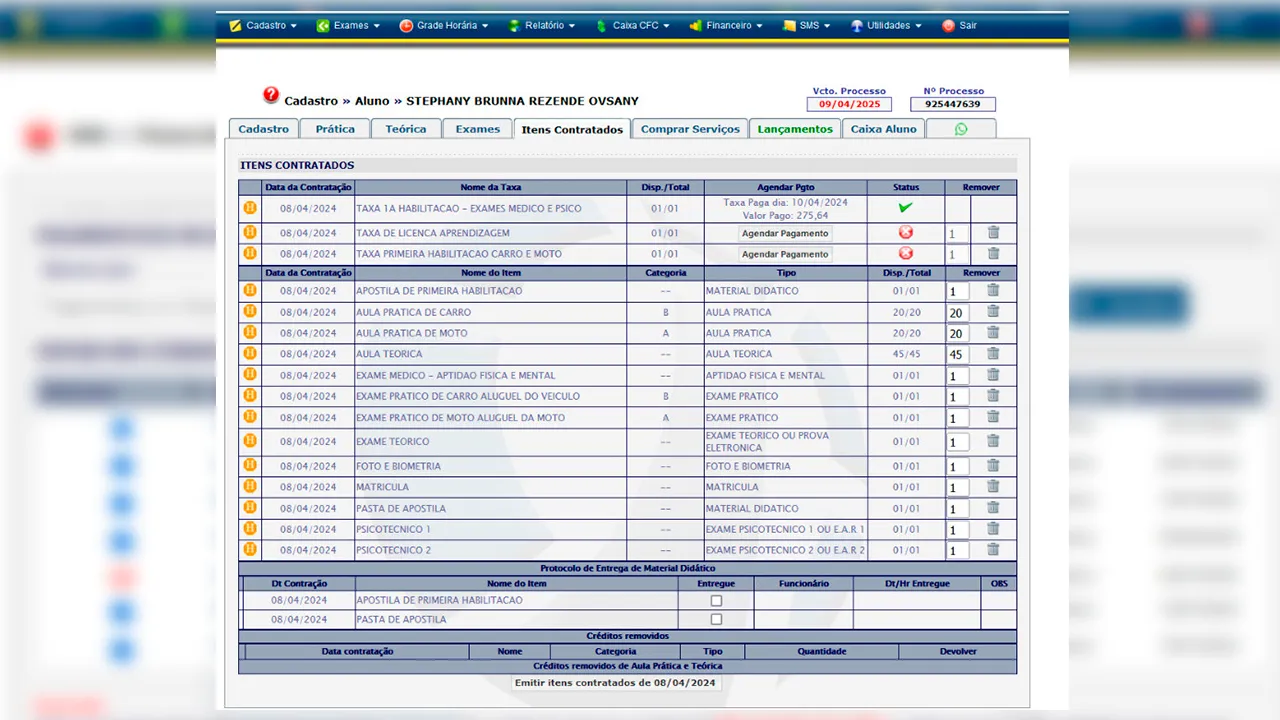Expand the Financeiro menu

[x=727, y=26]
